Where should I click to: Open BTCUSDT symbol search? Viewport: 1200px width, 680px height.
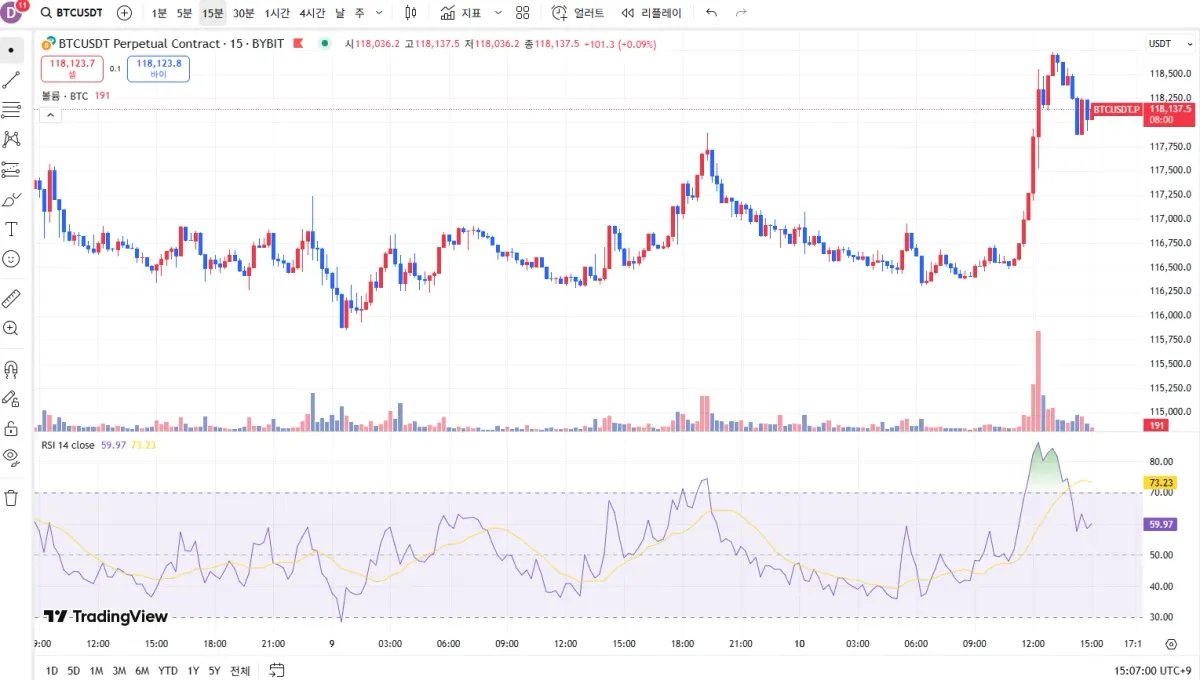pyautogui.click(x=71, y=13)
